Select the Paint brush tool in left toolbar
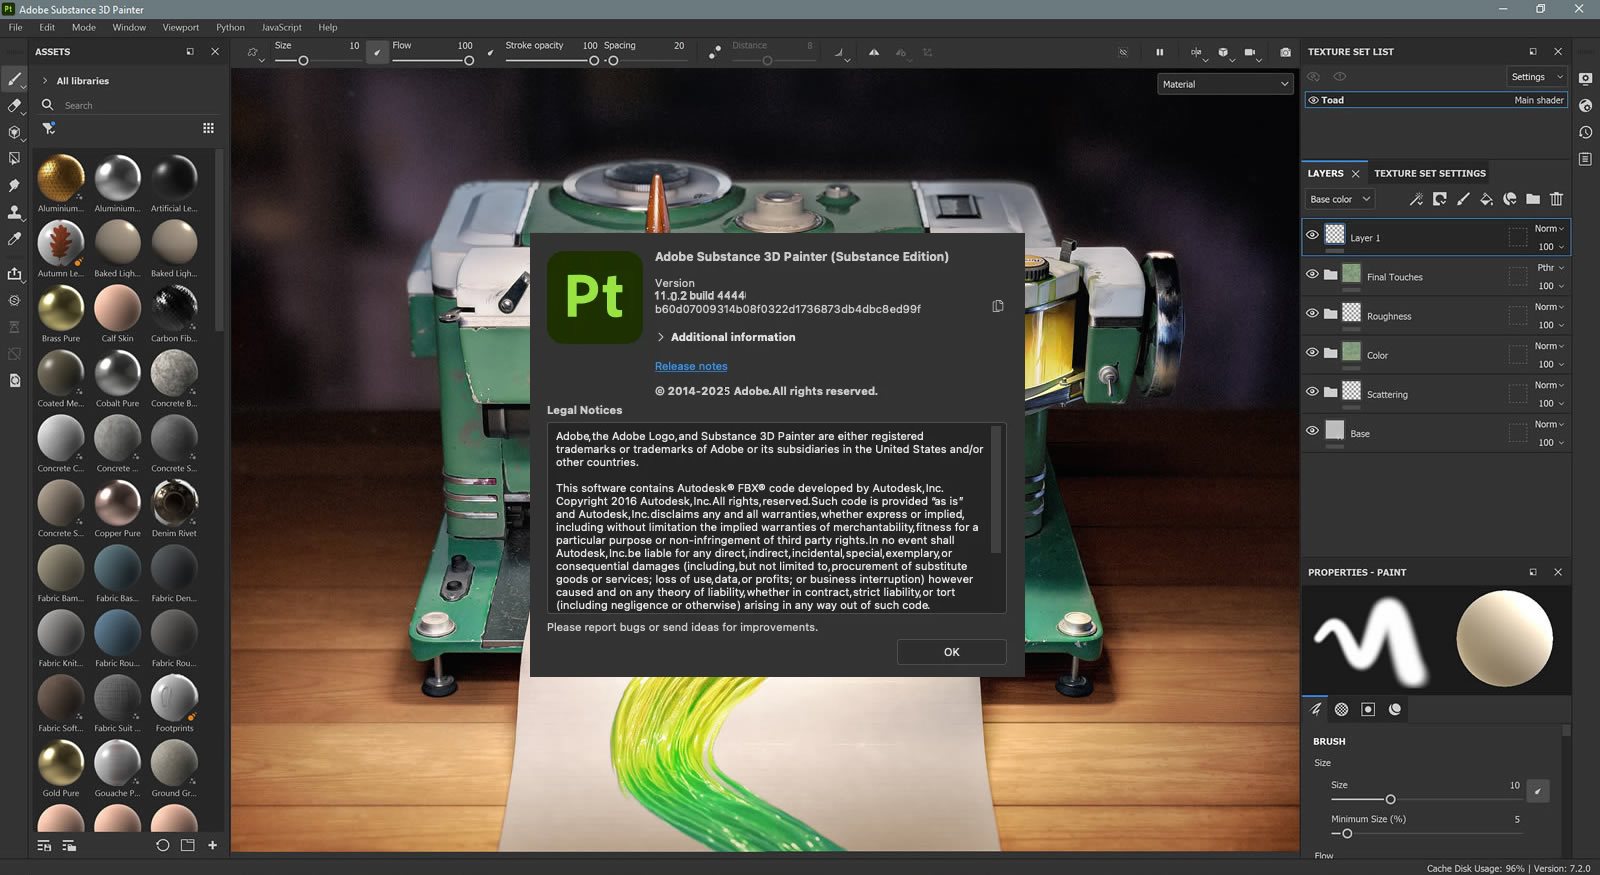 coord(14,79)
